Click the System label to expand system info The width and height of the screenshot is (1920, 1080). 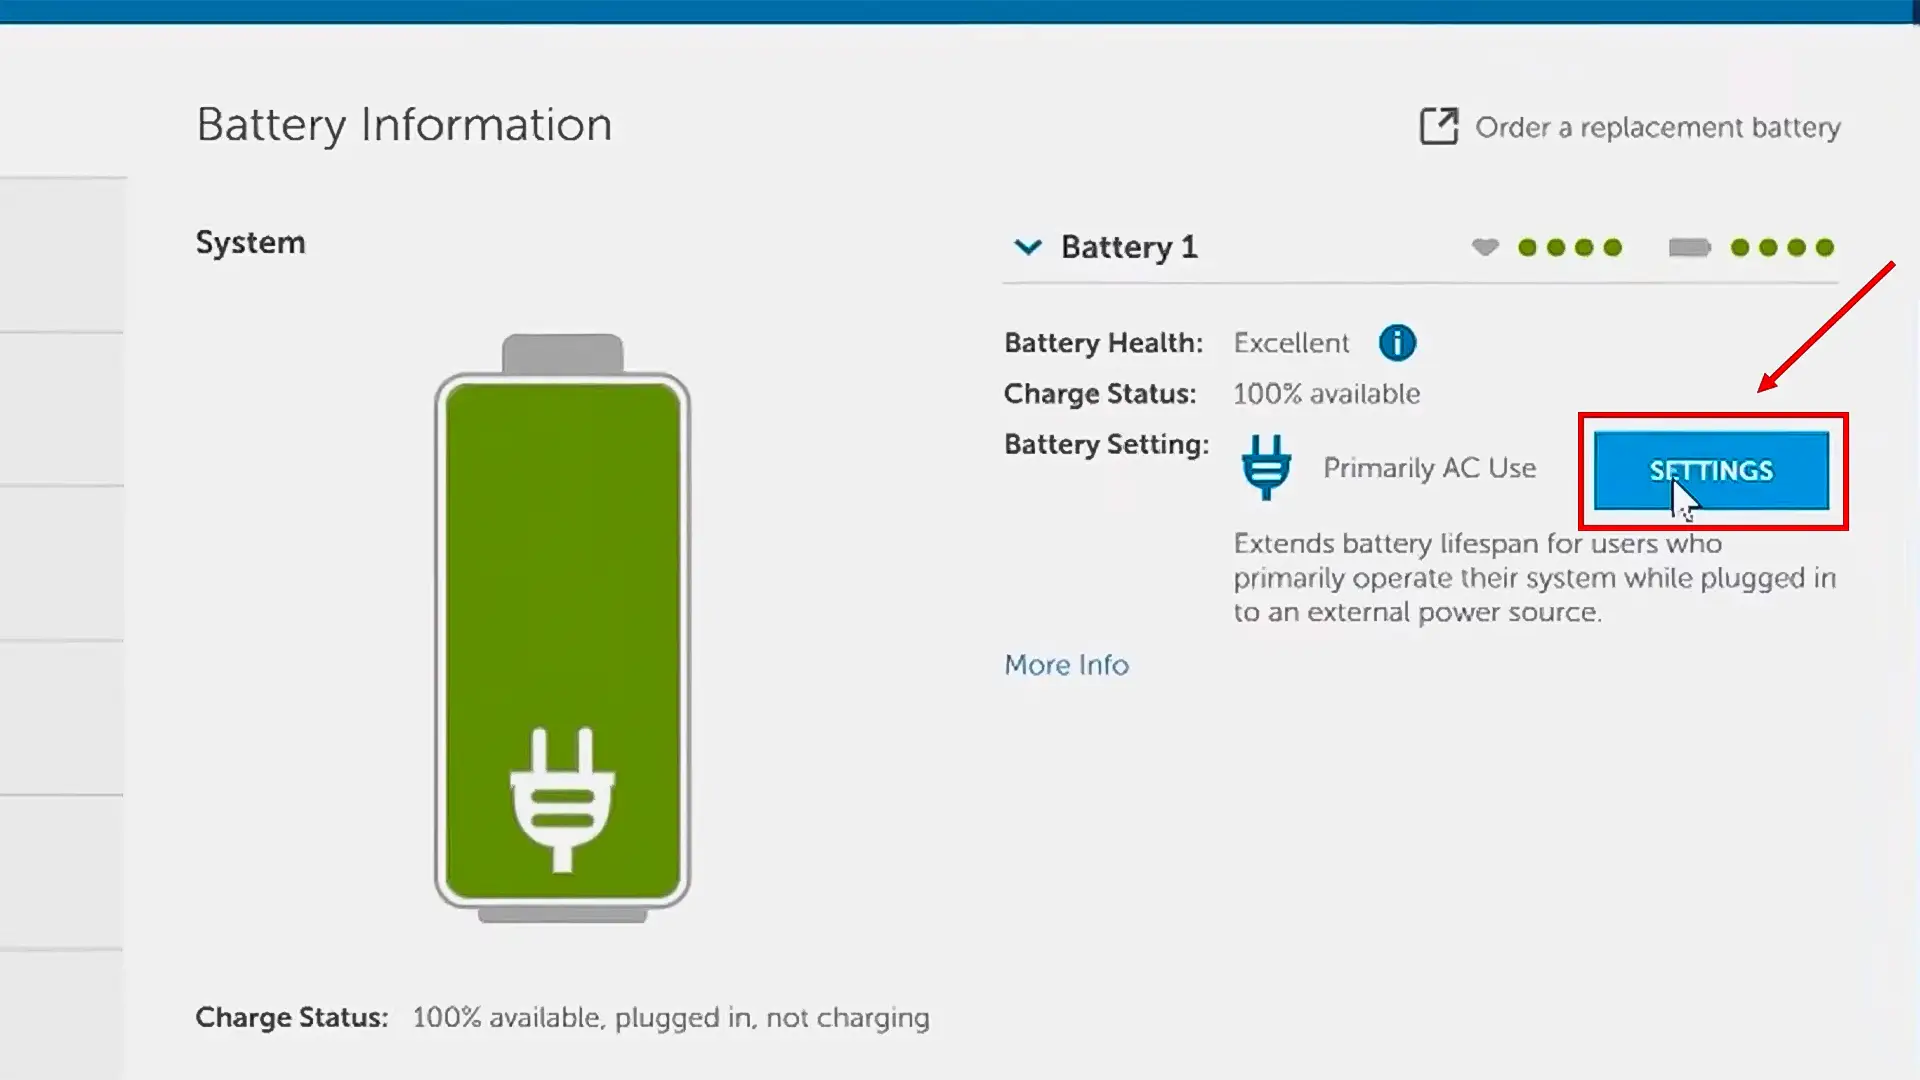click(x=249, y=241)
